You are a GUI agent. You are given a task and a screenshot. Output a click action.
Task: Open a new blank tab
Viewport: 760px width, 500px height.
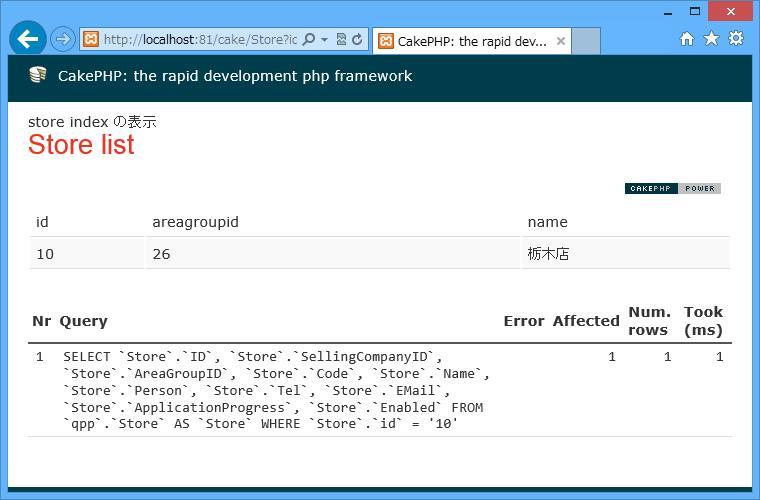(586, 41)
